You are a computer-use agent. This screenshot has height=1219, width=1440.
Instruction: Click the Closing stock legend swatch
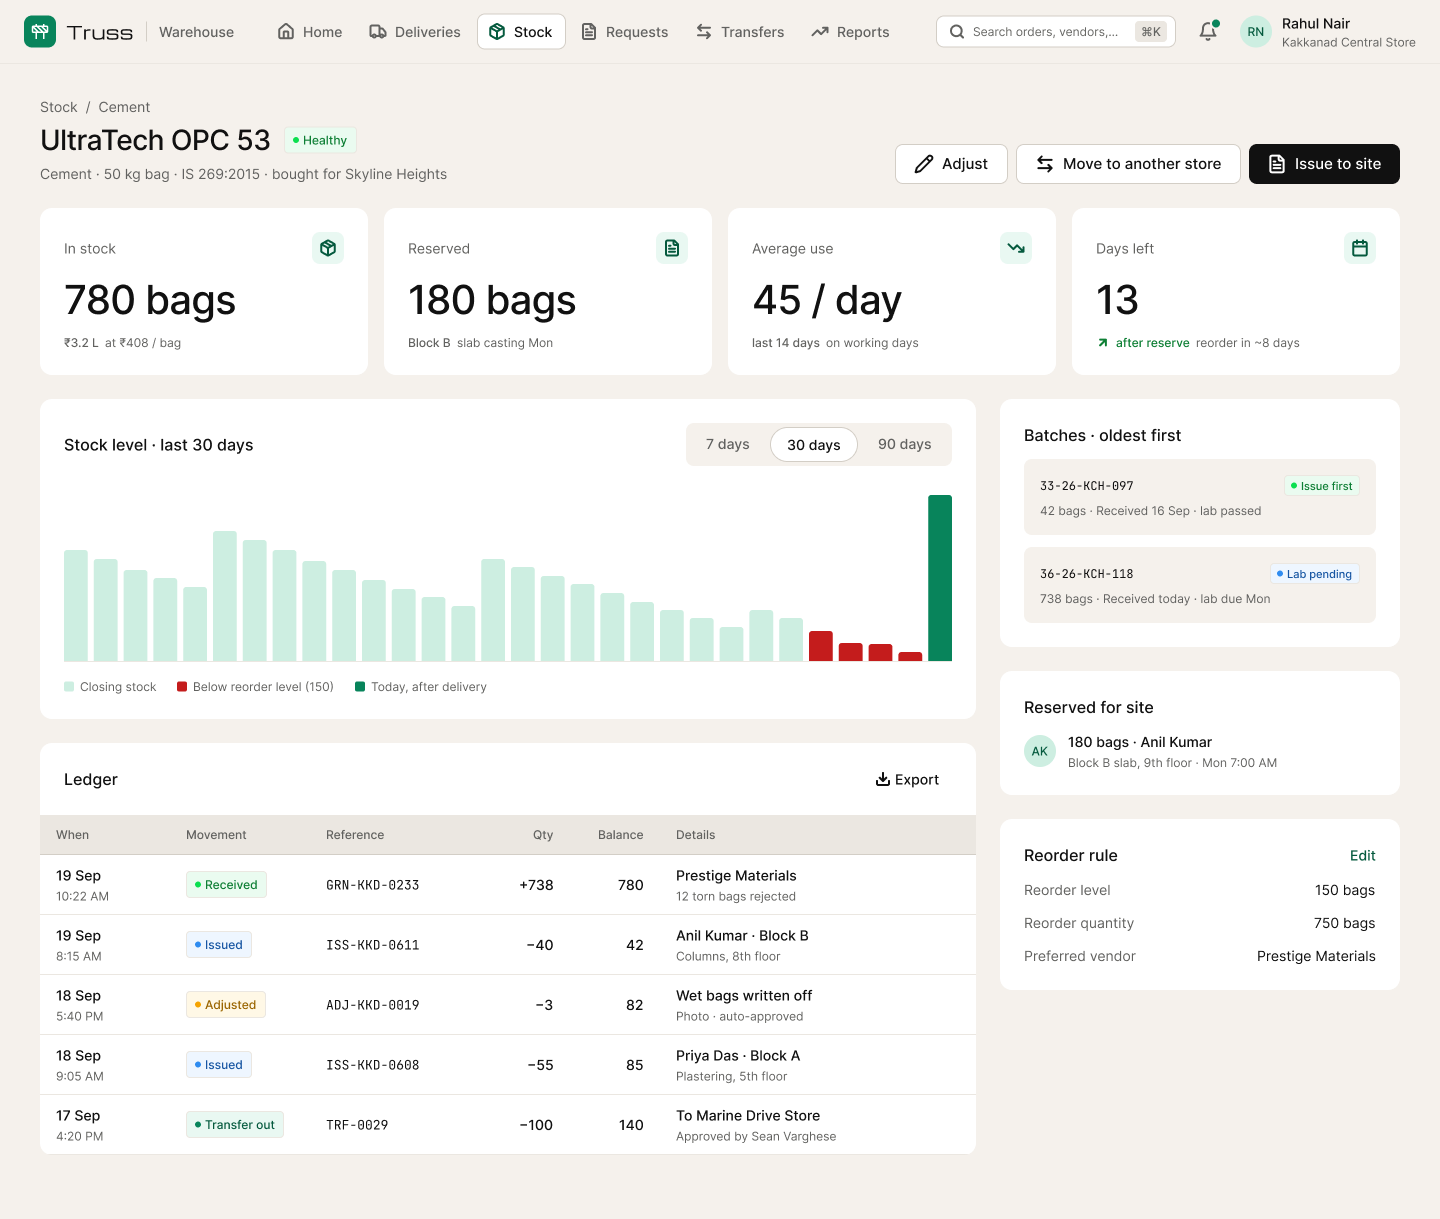(x=69, y=687)
